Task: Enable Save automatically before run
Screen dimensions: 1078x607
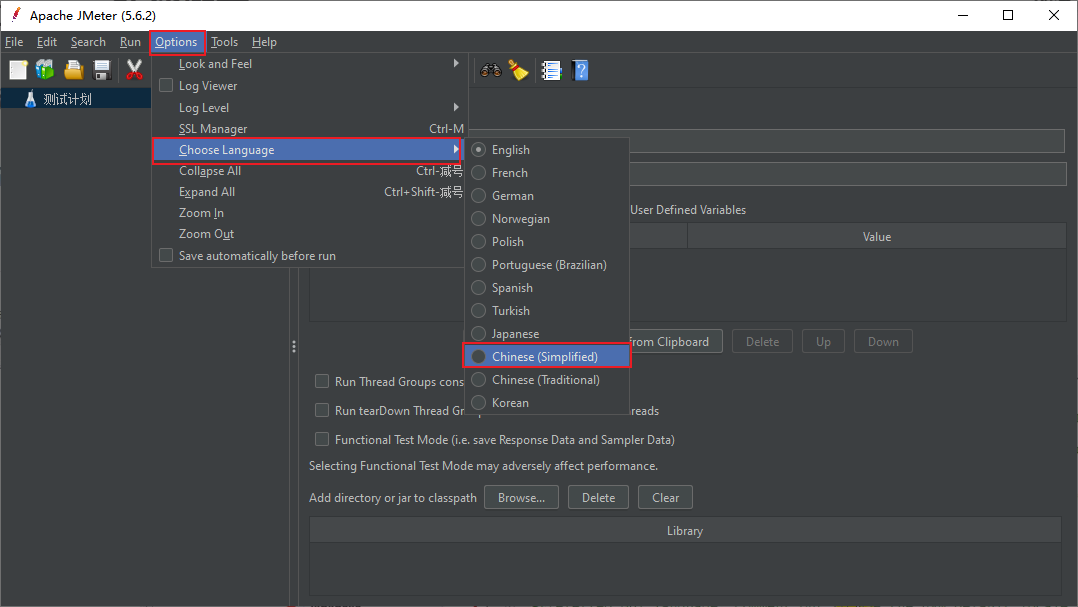Action: [x=166, y=256]
